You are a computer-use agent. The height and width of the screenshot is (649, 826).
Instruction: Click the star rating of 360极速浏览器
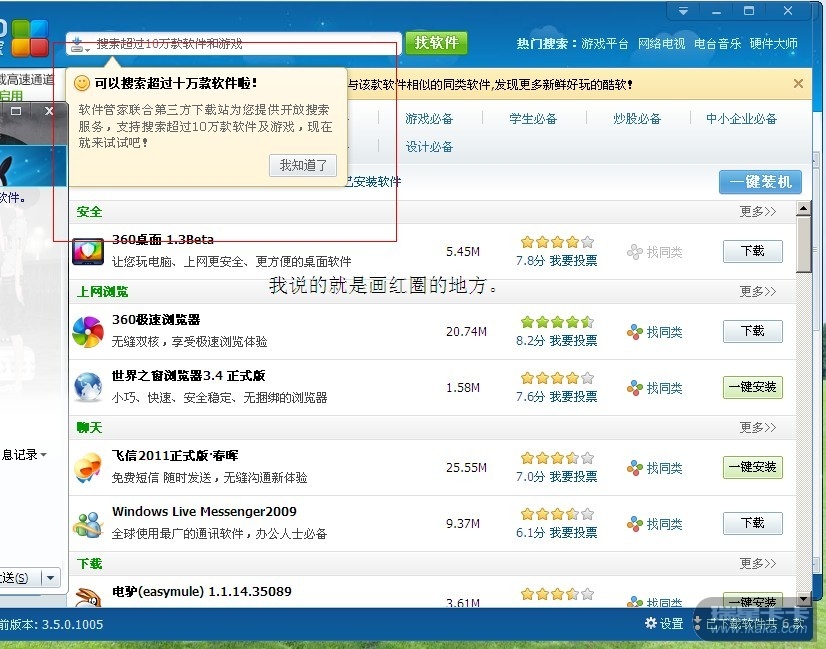click(x=557, y=321)
